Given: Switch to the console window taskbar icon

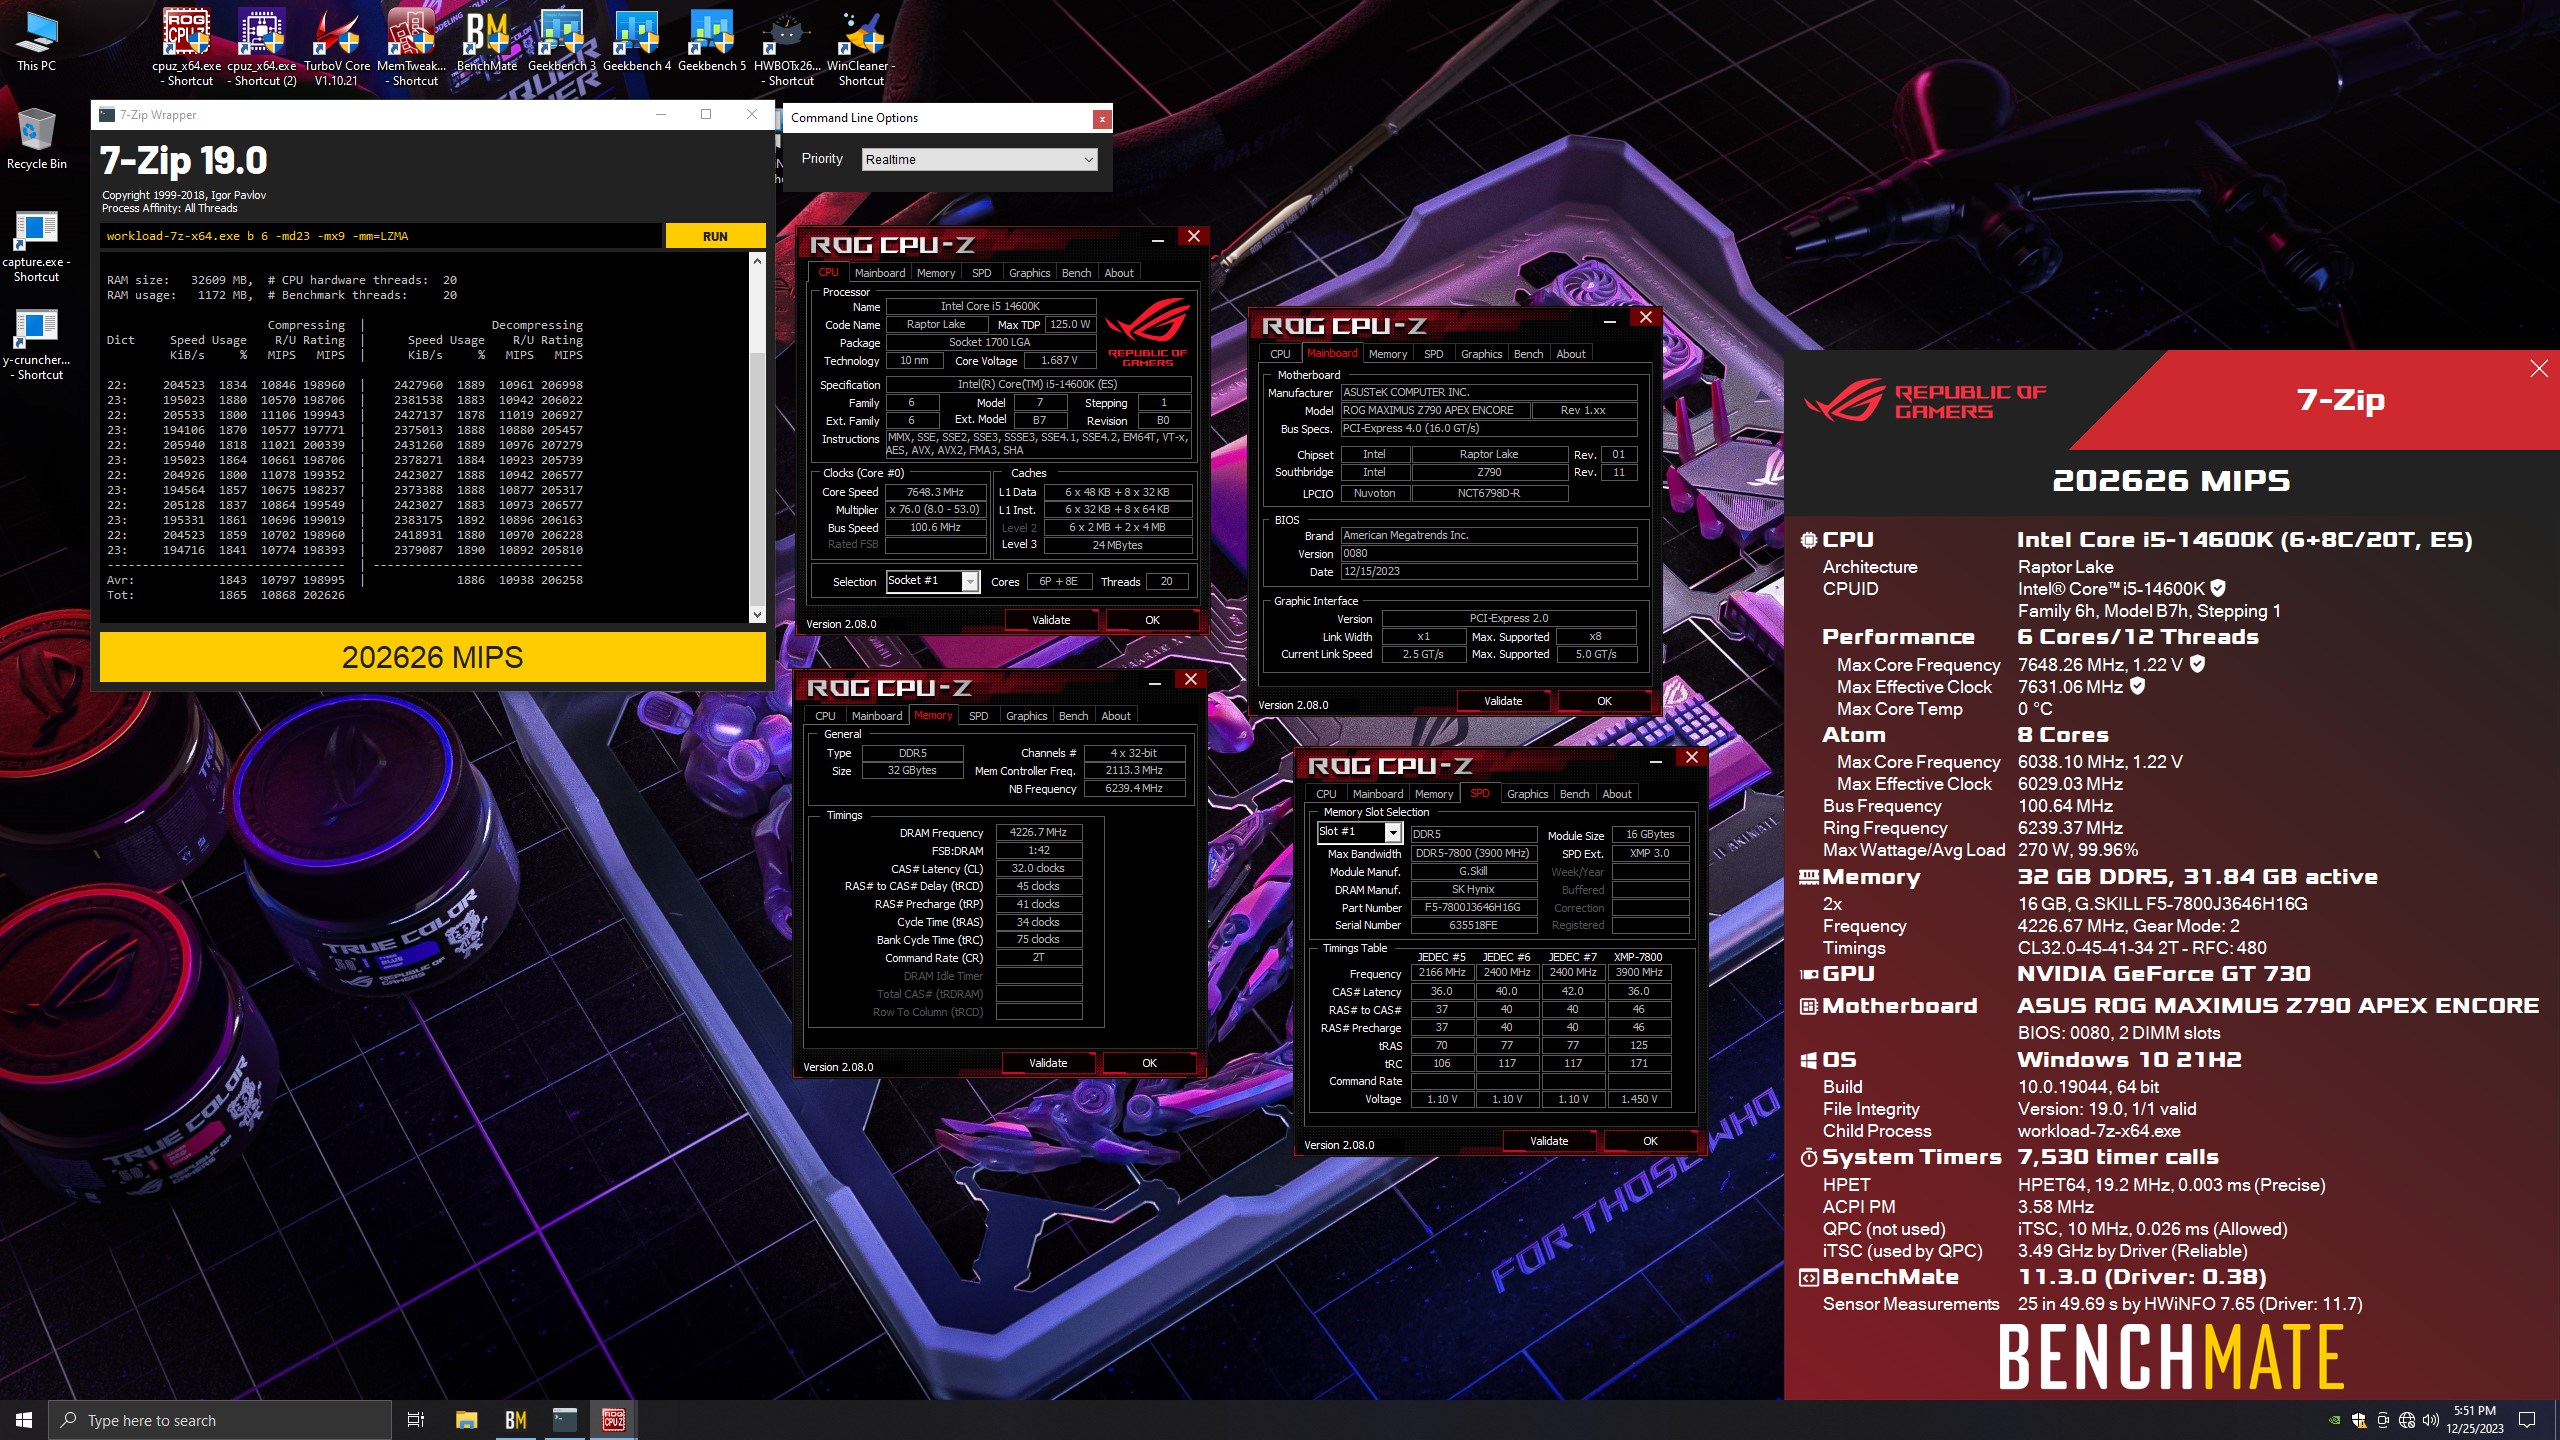Looking at the screenshot, I should [x=565, y=1420].
